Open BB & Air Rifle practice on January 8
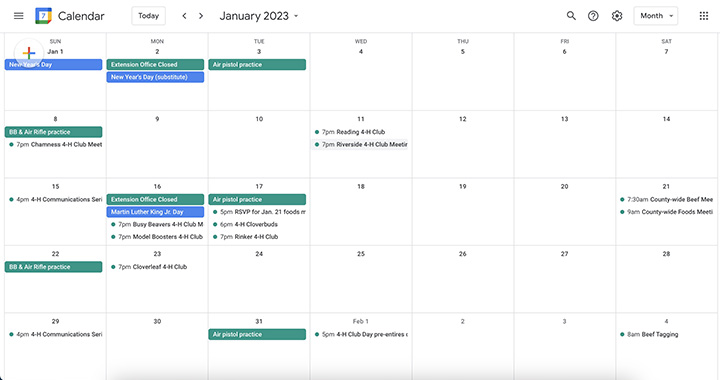This screenshot has height=380, width=720. click(x=53, y=132)
